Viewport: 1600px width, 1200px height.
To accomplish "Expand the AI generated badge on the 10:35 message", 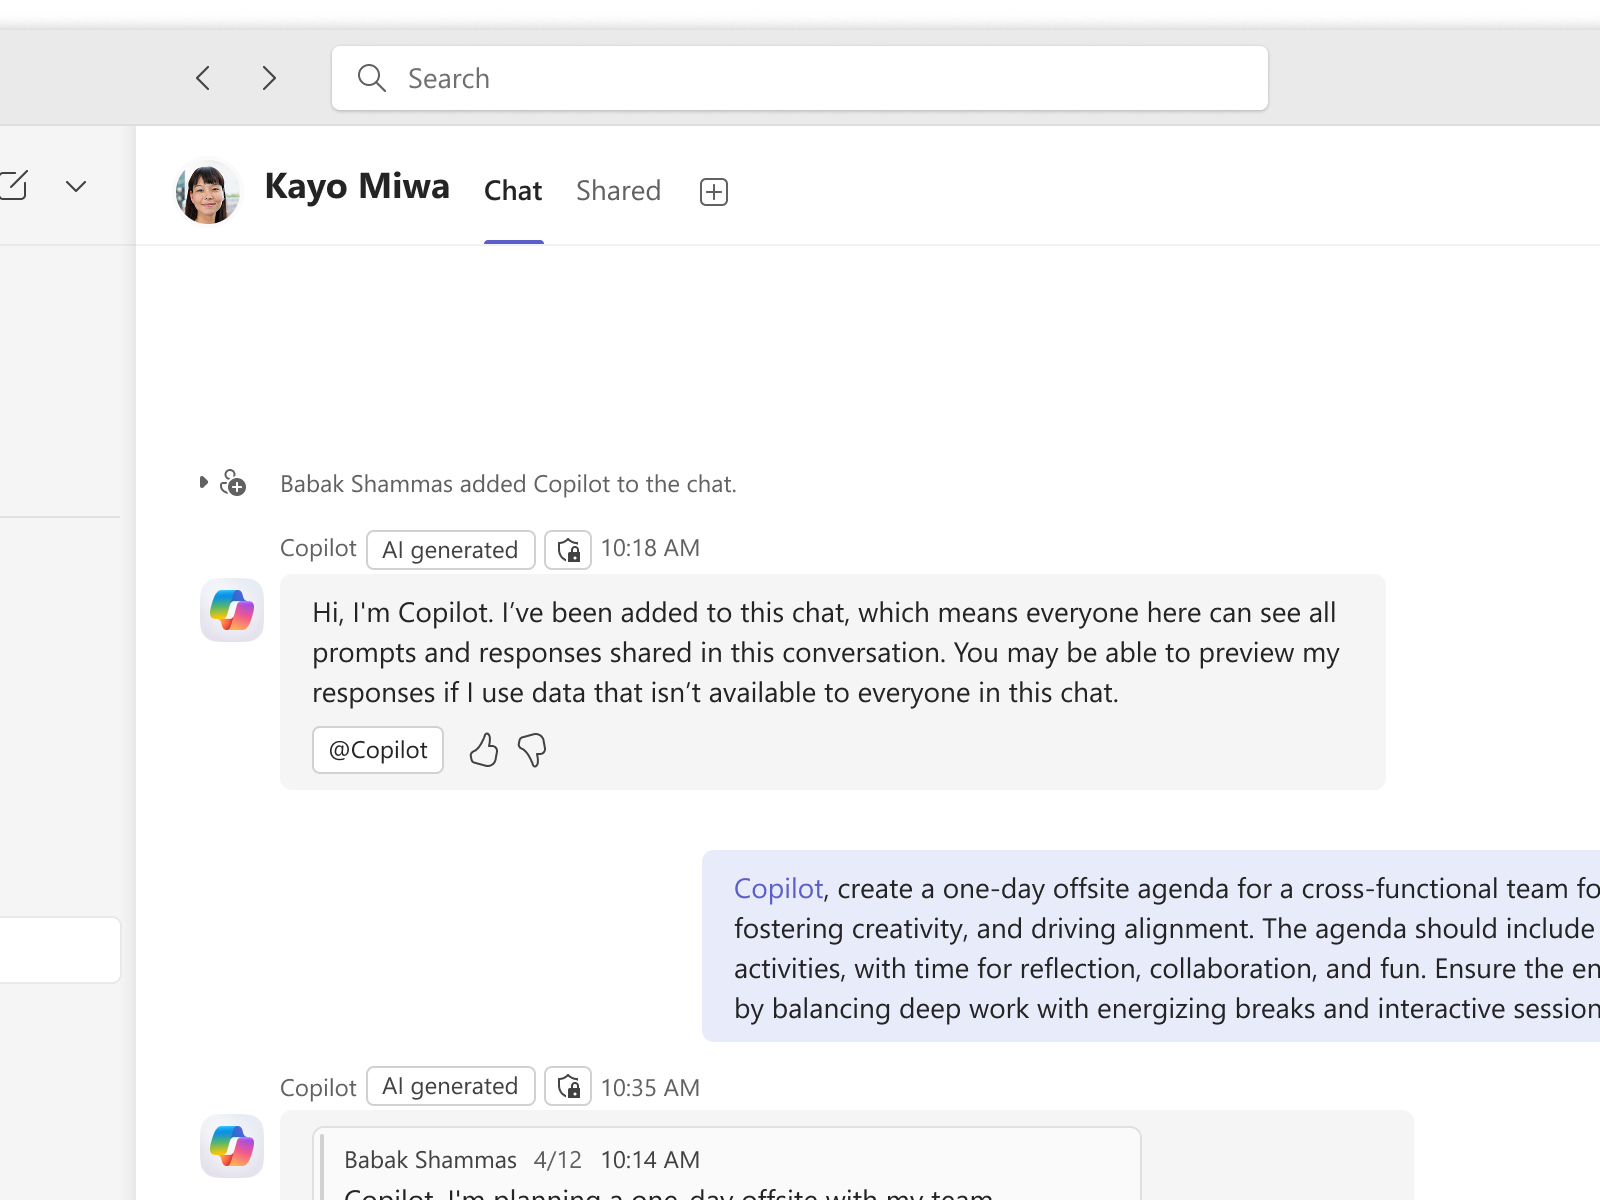I will (450, 1086).
